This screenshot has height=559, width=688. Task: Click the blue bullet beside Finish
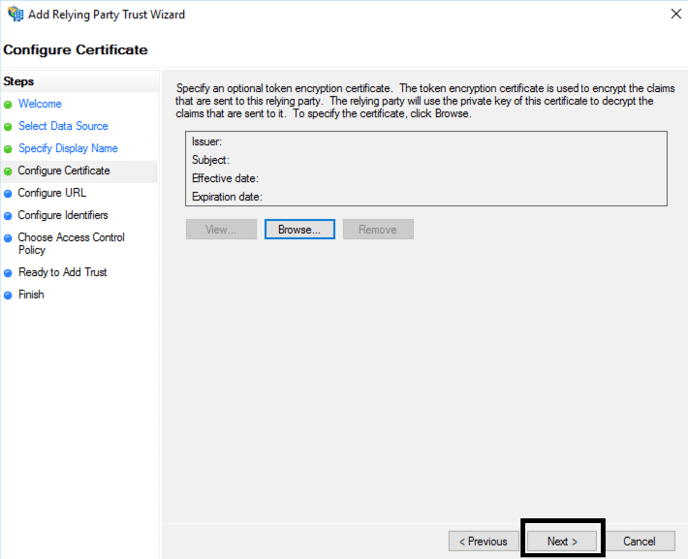click(x=8, y=295)
